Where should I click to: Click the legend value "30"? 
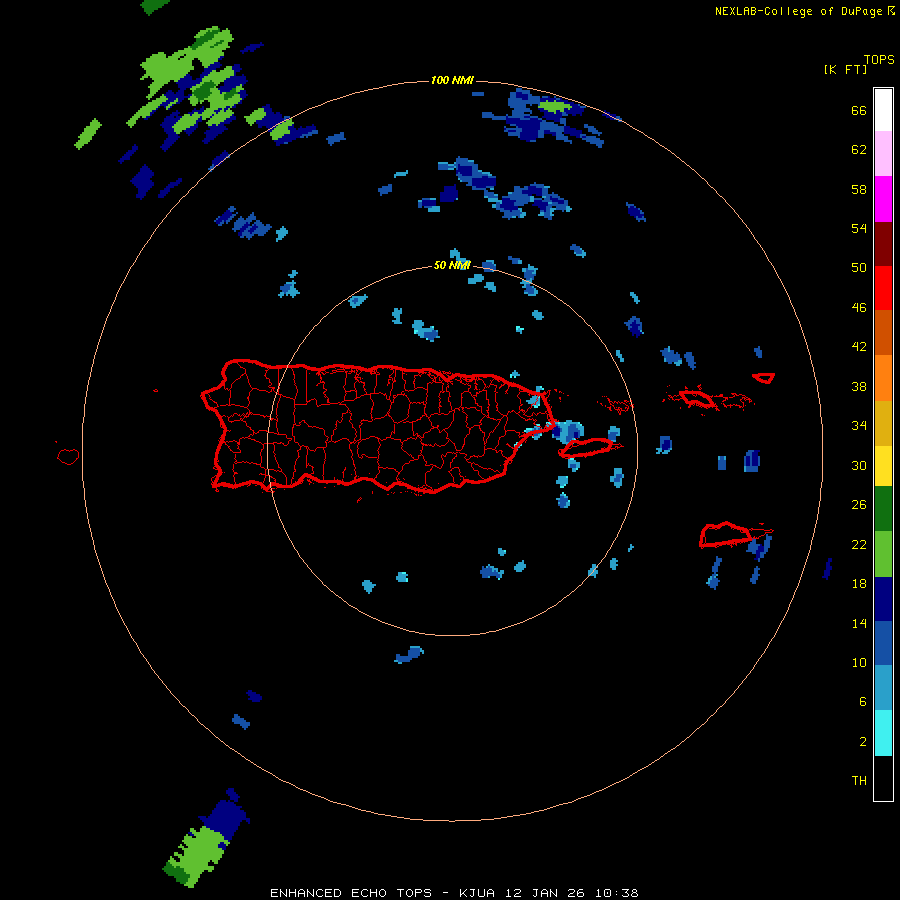click(x=859, y=465)
